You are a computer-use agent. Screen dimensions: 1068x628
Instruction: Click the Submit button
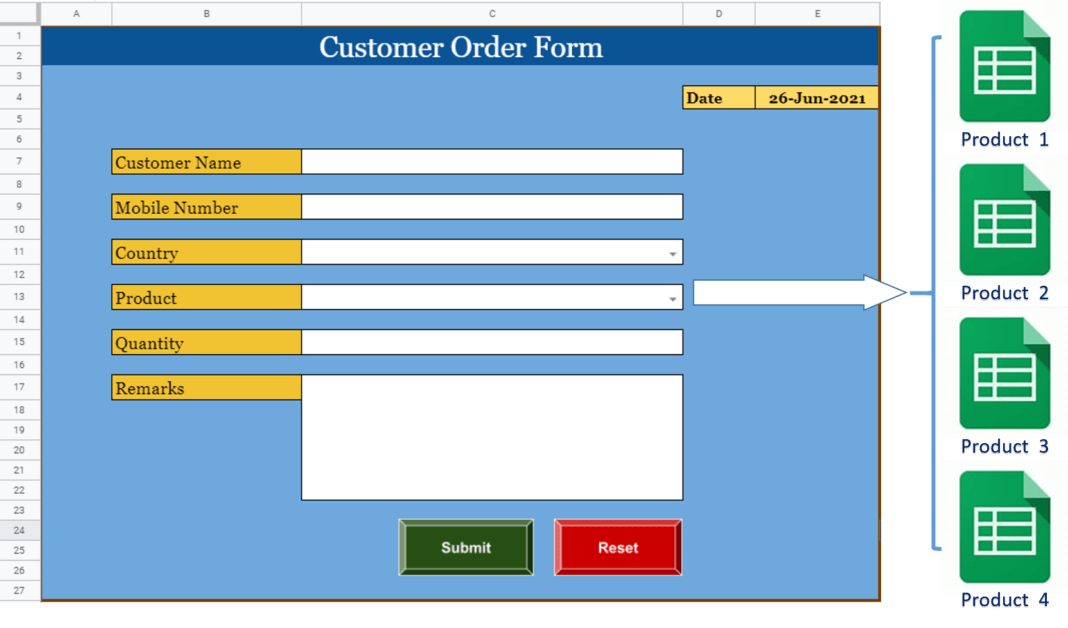466,547
